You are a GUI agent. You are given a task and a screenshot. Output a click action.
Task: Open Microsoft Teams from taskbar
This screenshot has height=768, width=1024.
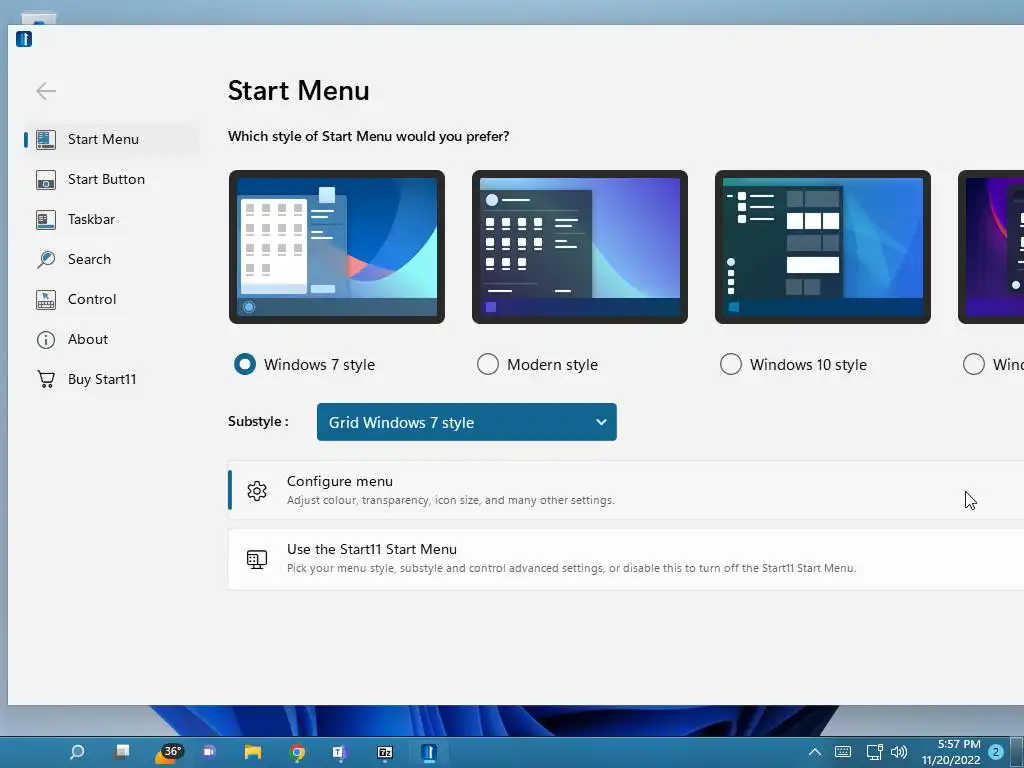tap(340, 752)
